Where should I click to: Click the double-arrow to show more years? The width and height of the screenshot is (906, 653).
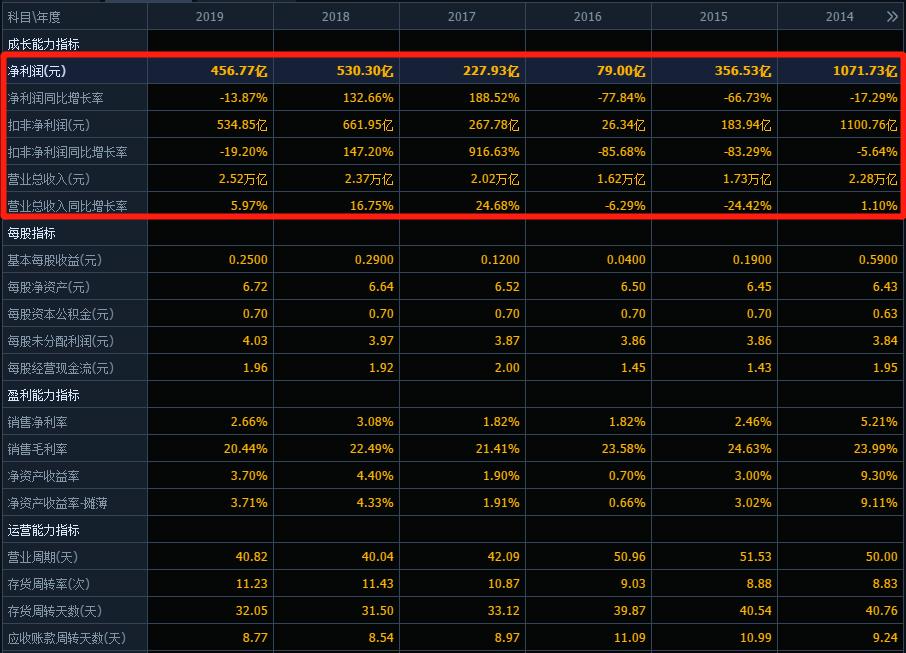click(x=892, y=17)
